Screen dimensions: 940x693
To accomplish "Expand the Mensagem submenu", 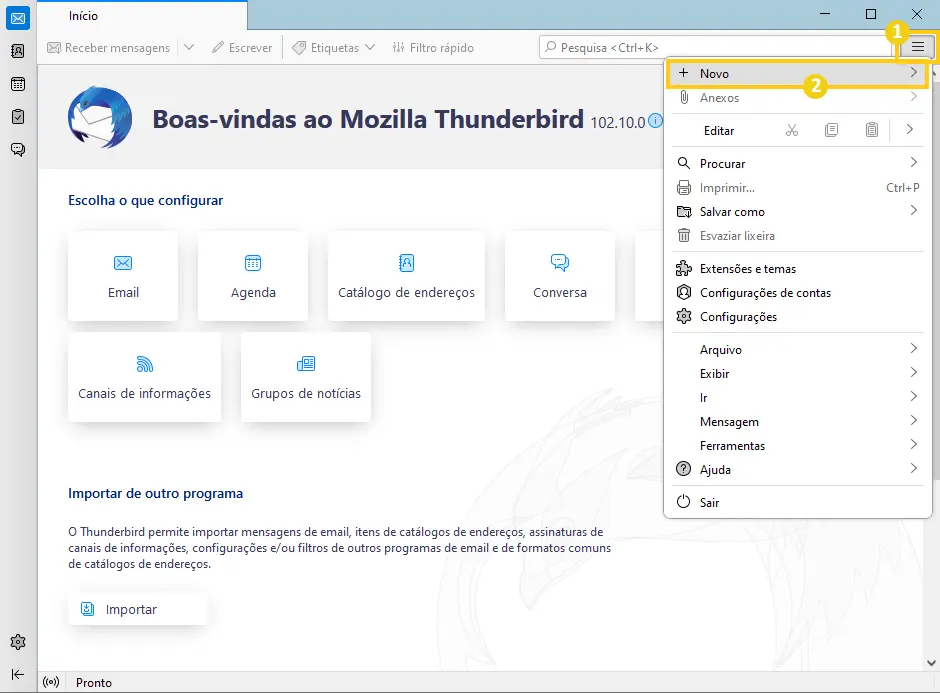I will tap(797, 421).
